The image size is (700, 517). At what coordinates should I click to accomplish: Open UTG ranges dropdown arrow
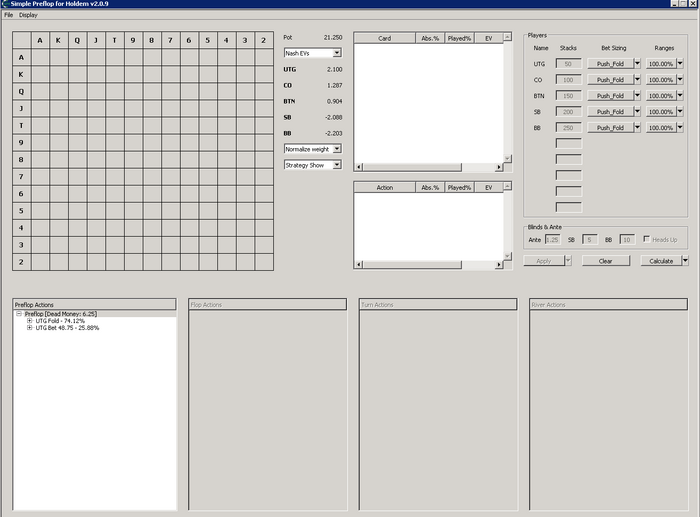pos(680,63)
